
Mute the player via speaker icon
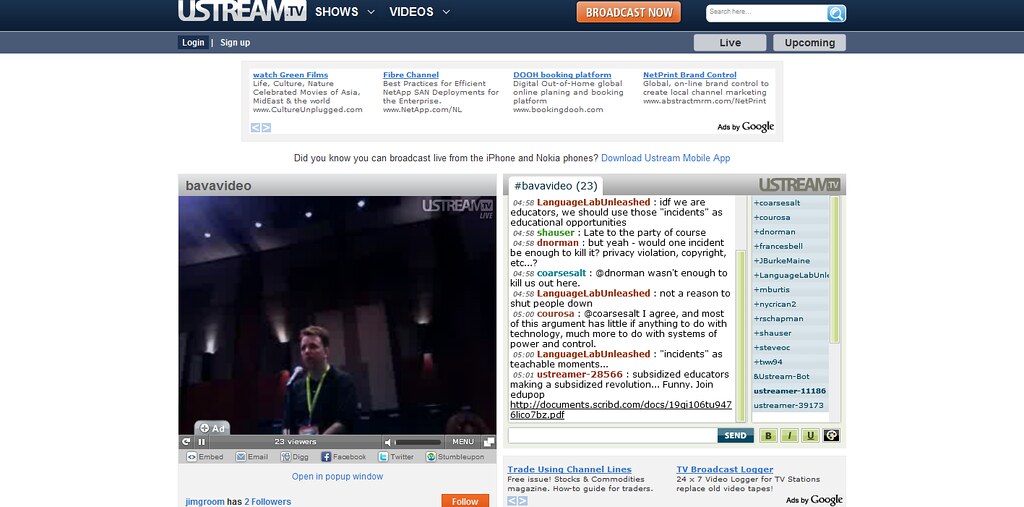point(388,442)
